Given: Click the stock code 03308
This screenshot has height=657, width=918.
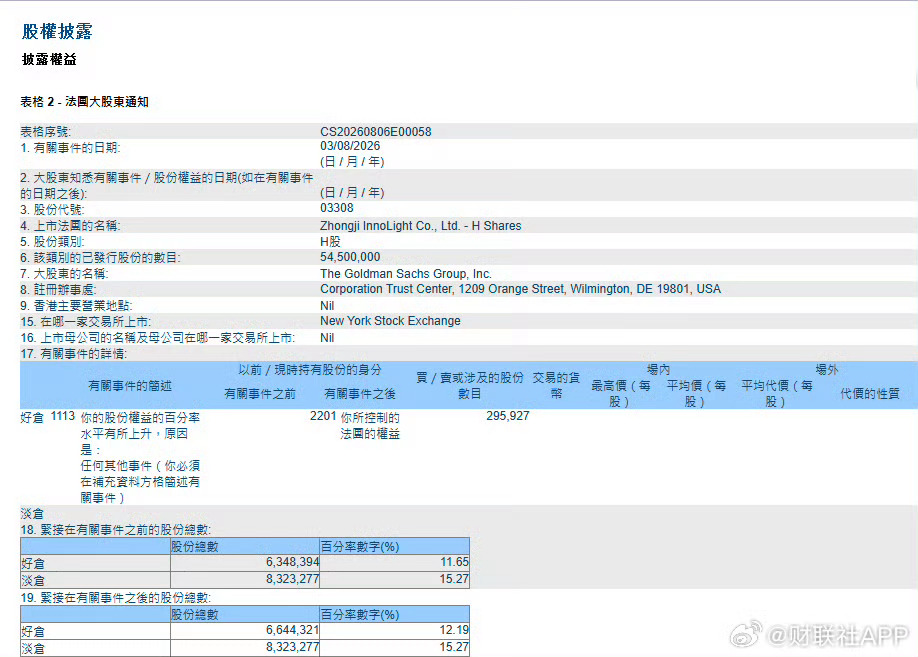Looking at the screenshot, I should [x=337, y=208].
